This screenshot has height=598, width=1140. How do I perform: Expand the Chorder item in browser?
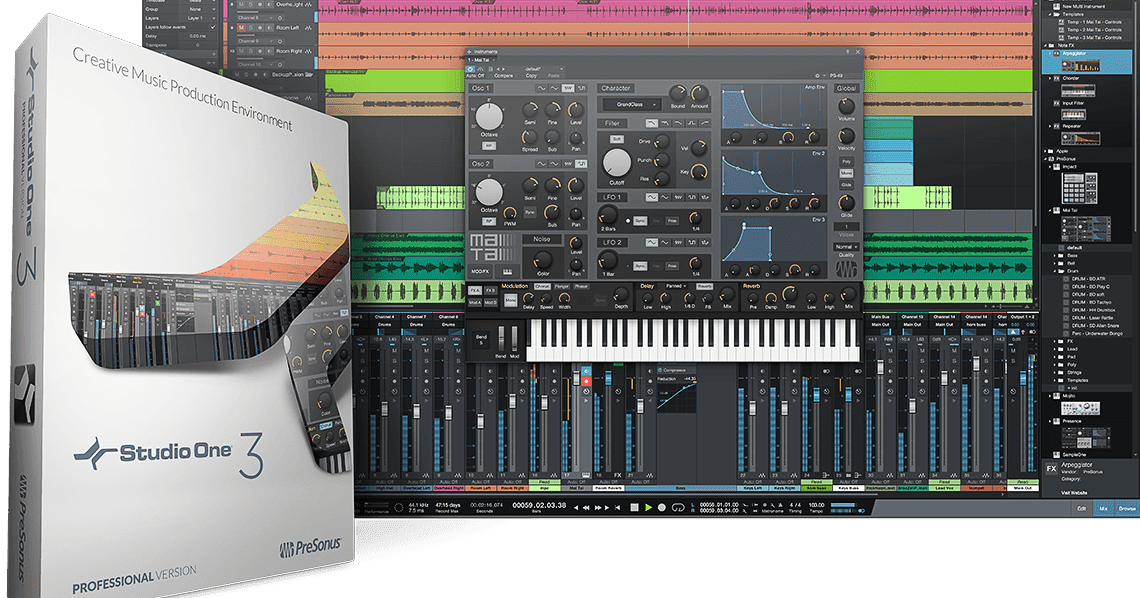coord(1049,78)
